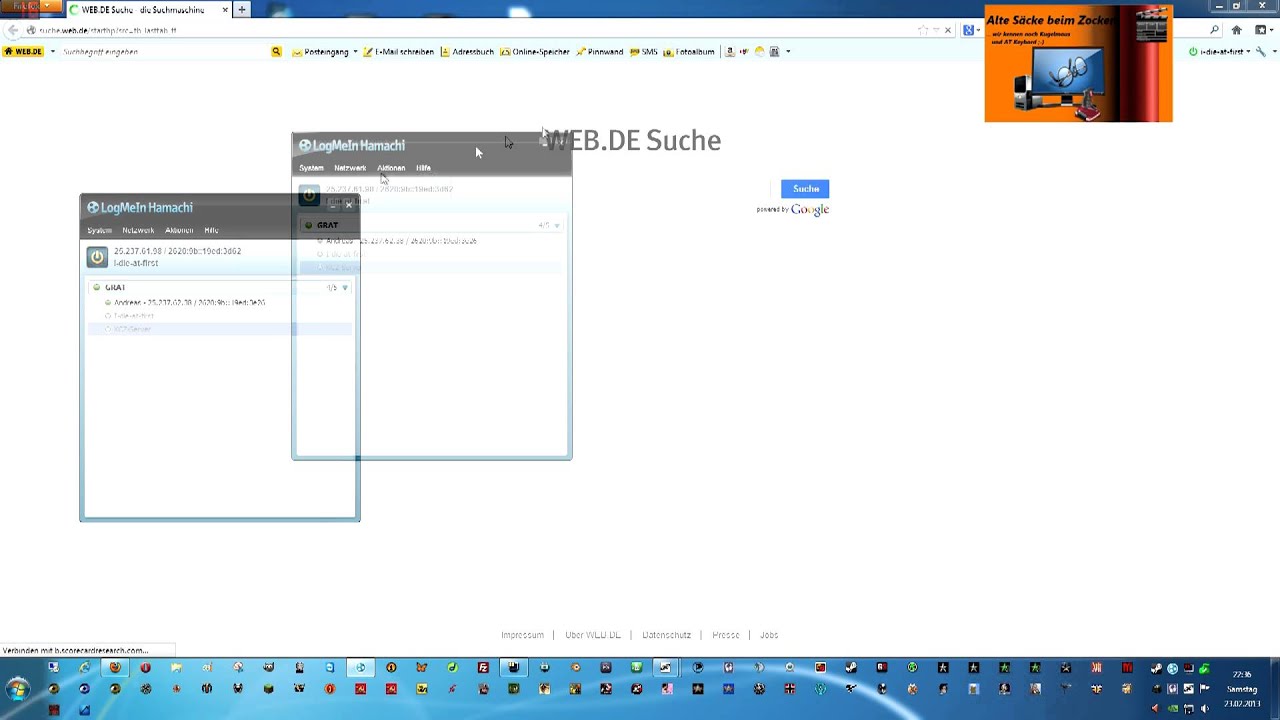The width and height of the screenshot is (1280, 720).
Task: Open Aktionen menu in front Hamachi window
Action: 179,230
